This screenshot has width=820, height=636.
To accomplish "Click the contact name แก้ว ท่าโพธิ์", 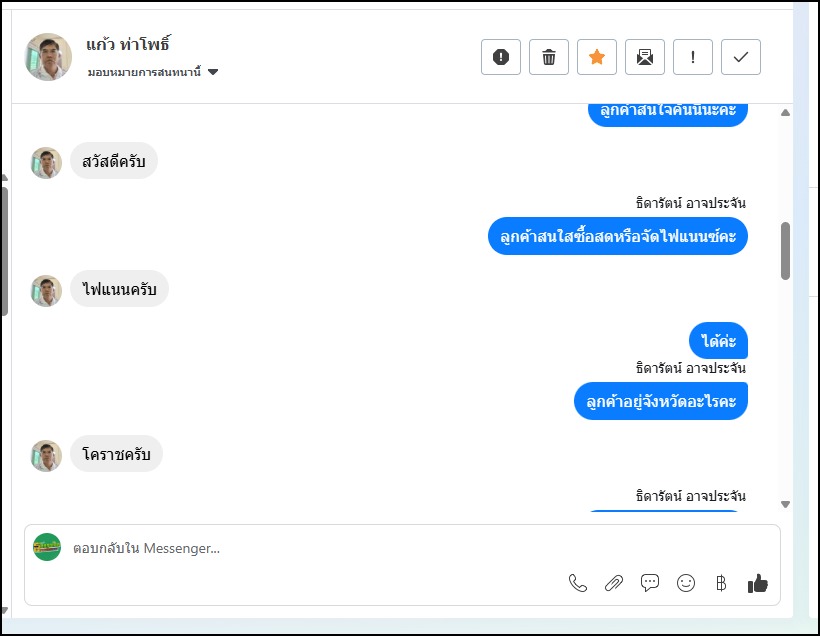I will point(129,44).
